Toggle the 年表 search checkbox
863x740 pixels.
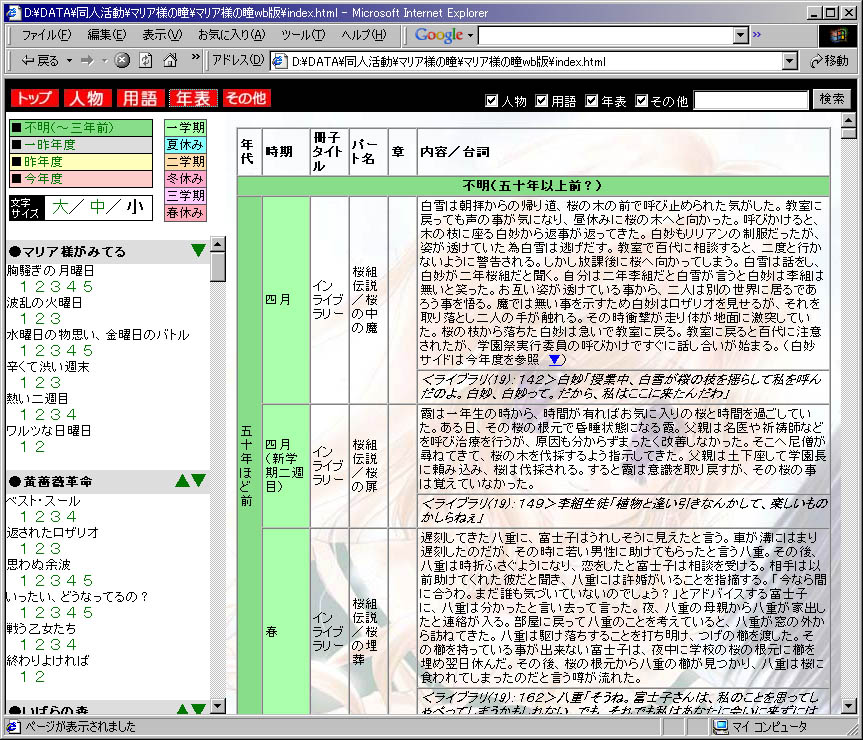591,101
